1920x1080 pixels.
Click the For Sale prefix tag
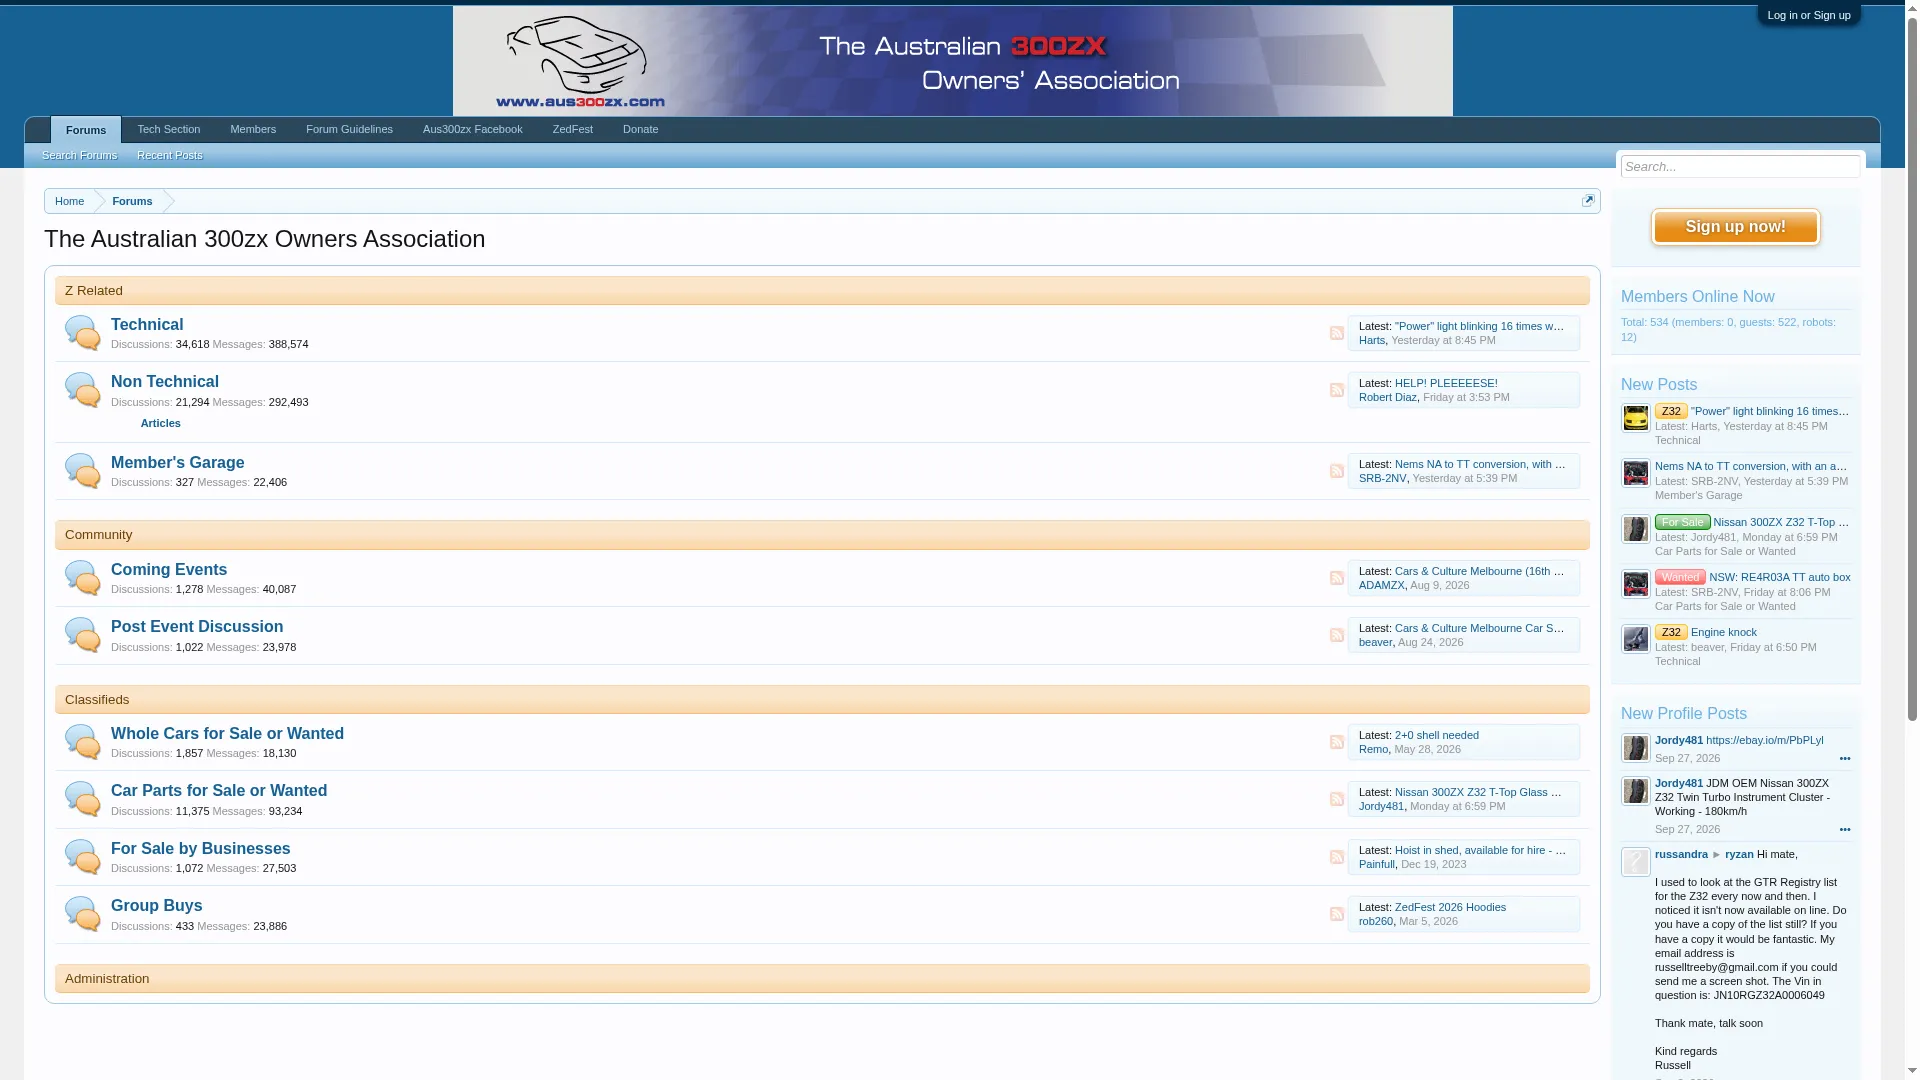1682,522
